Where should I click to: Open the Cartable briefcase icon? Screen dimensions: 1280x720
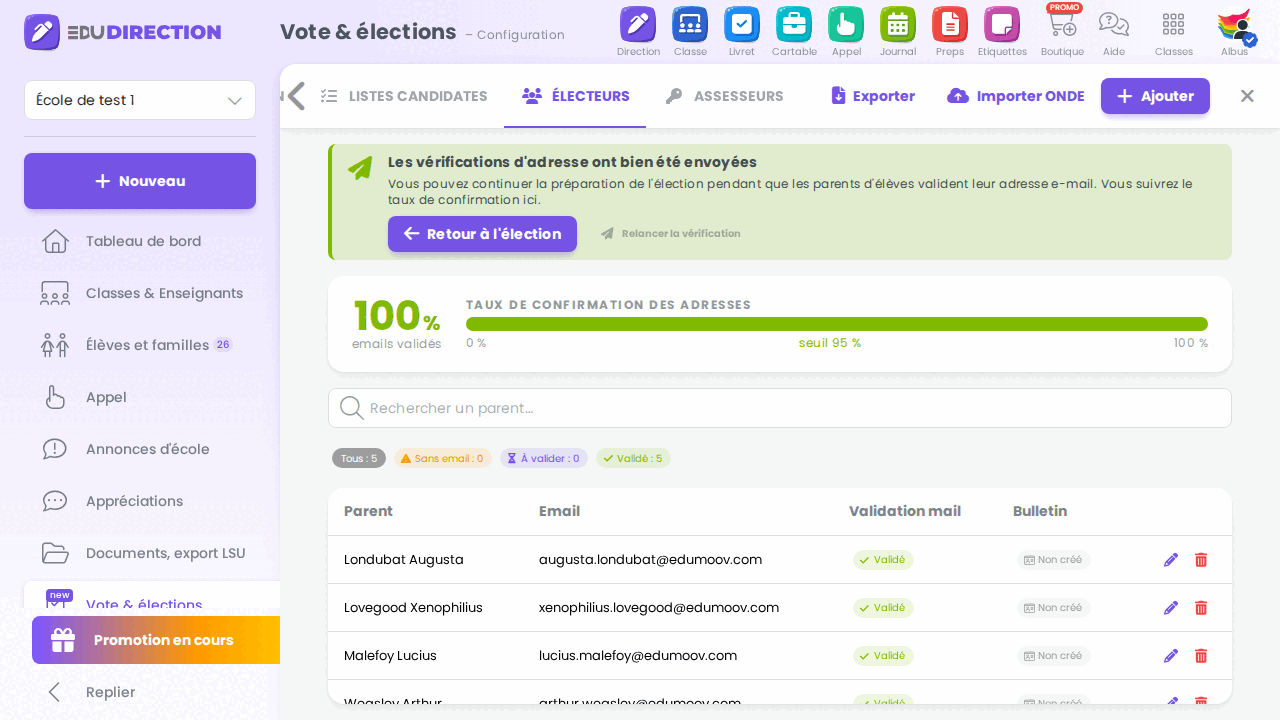pos(794,24)
